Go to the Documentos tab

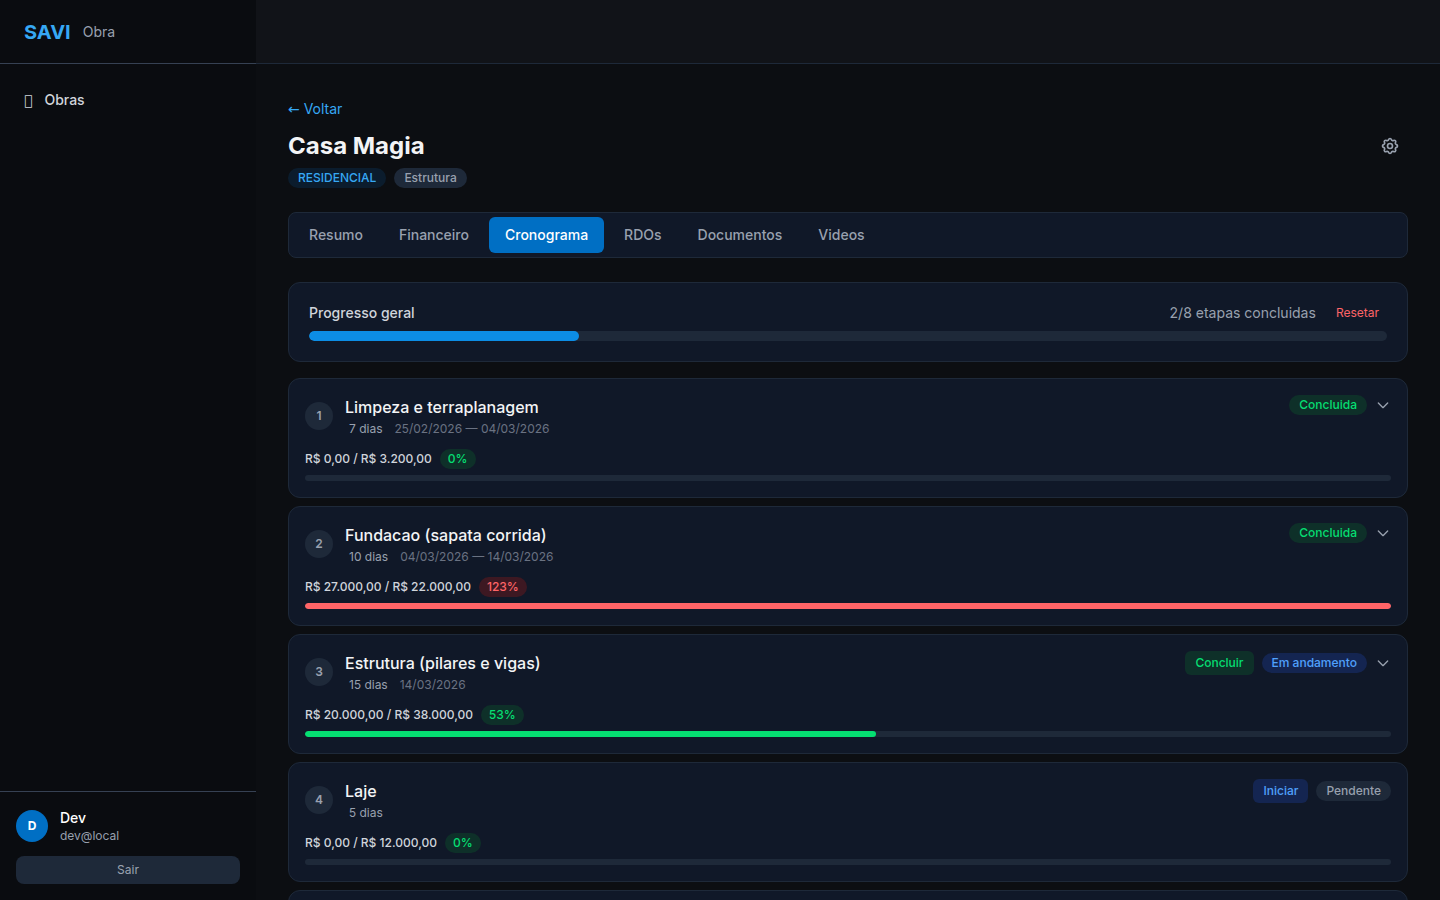click(739, 235)
